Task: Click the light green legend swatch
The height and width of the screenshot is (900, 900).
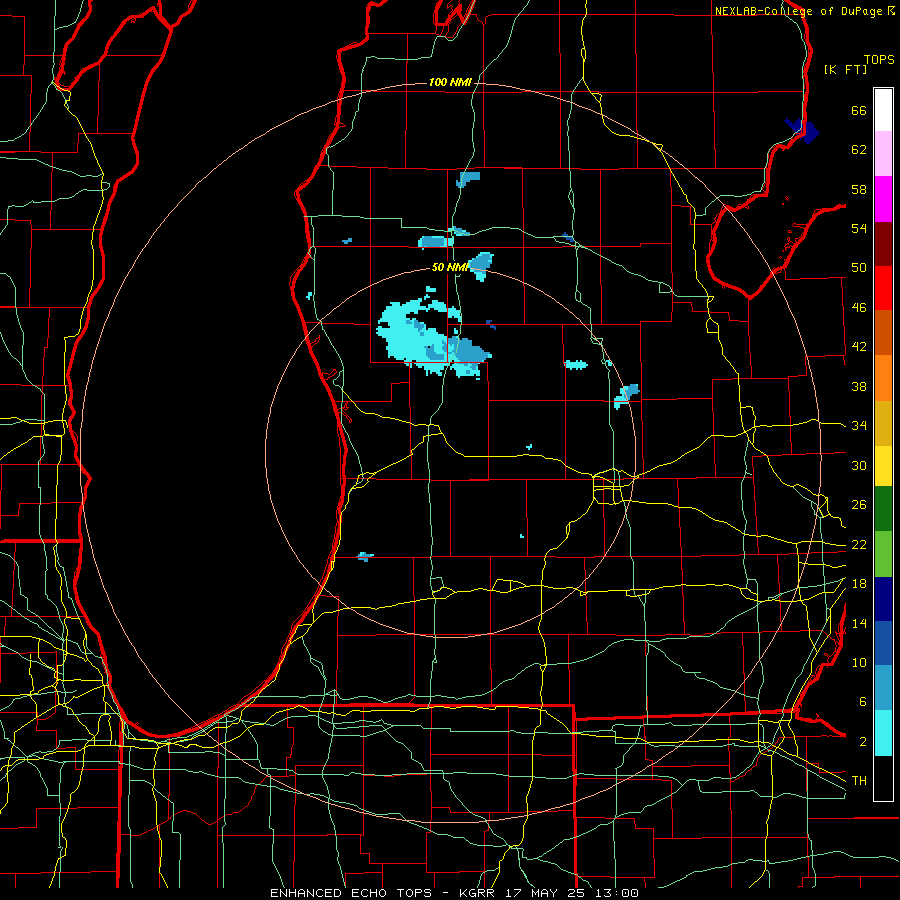Action: 883,554
